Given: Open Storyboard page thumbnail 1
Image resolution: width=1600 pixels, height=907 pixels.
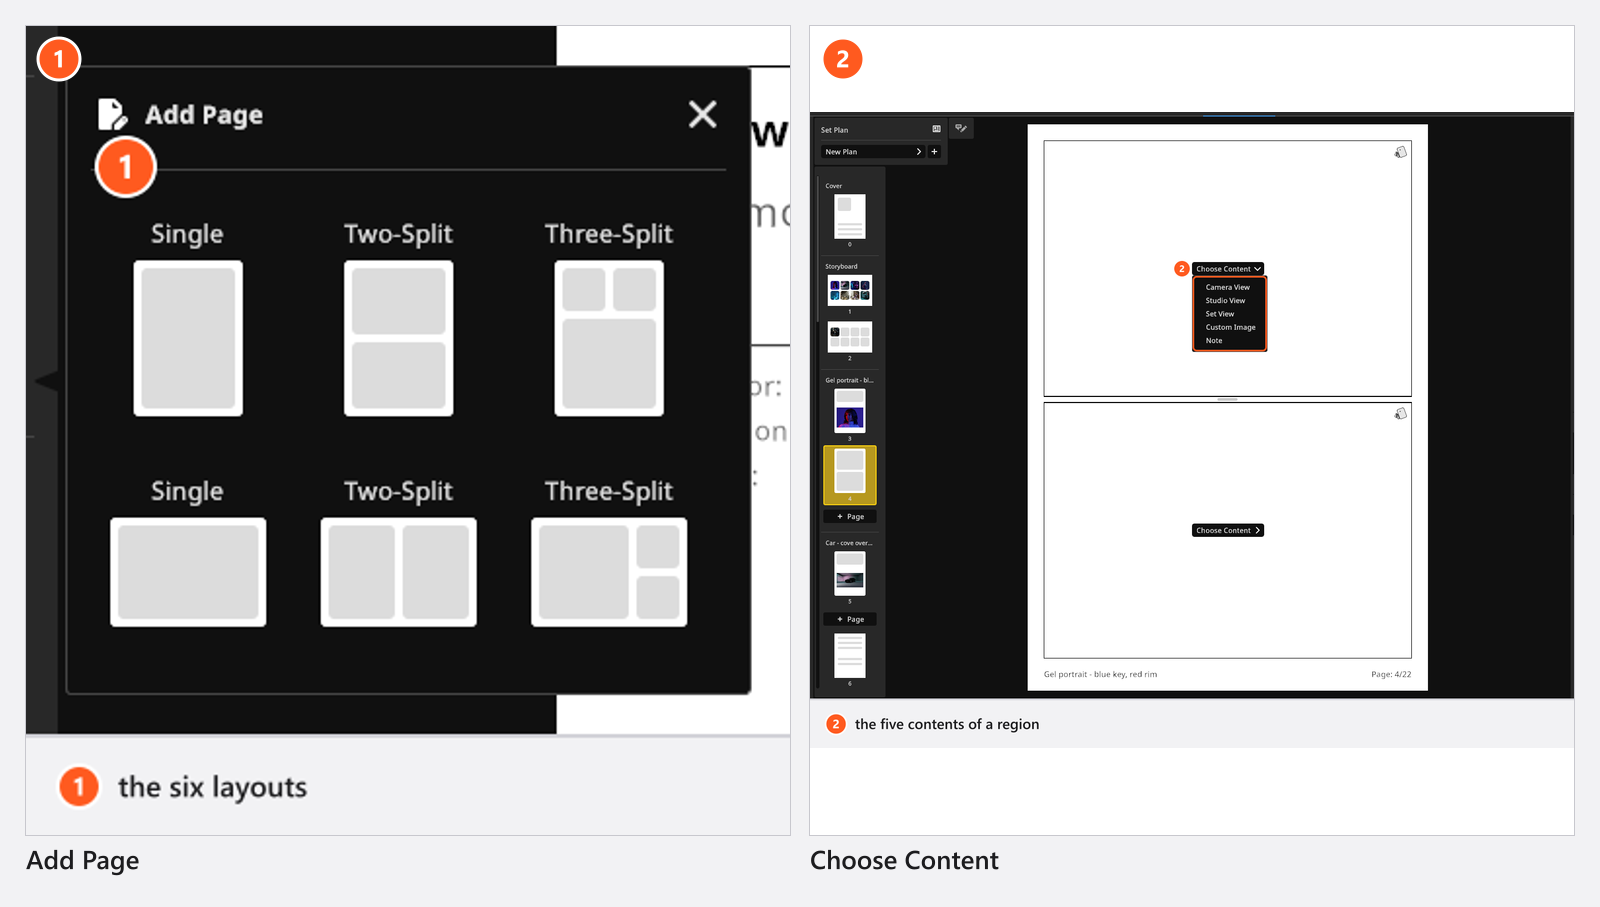Looking at the screenshot, I should coord(850,291).
